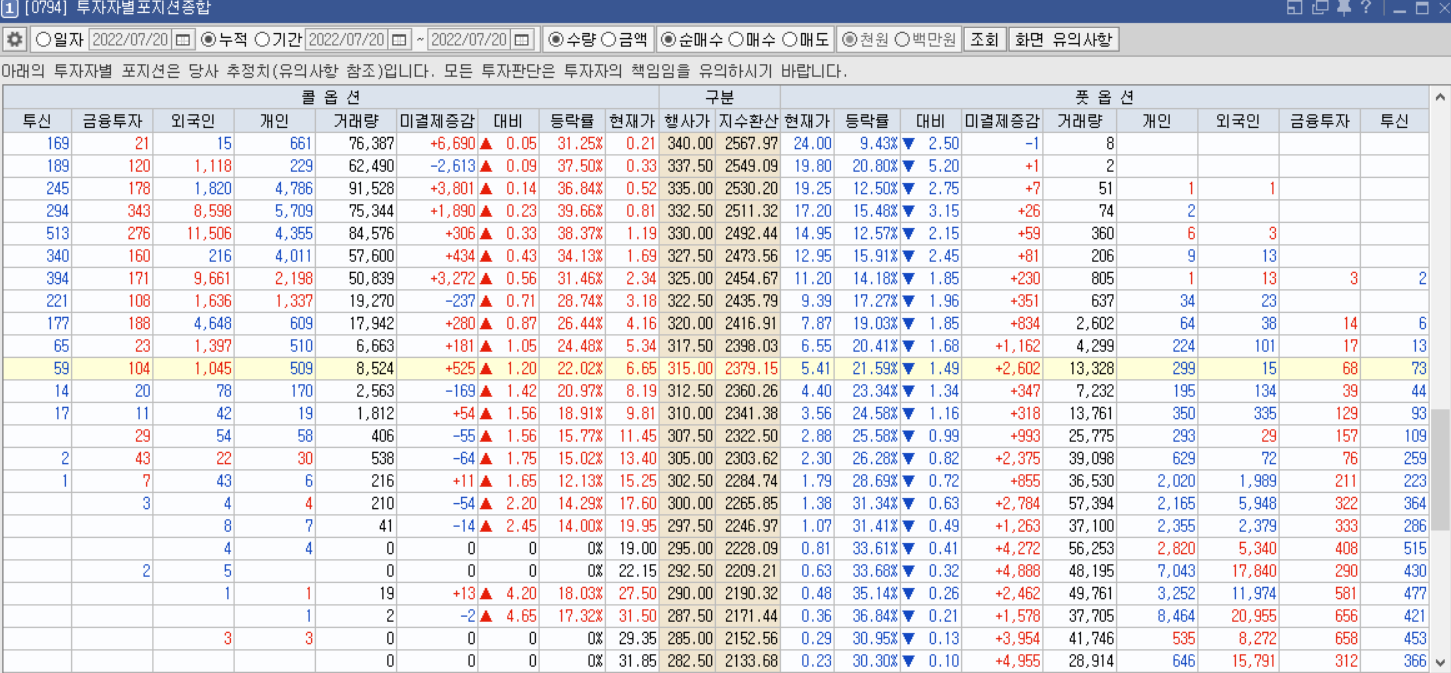
Task: Select strike price 282.50 cell
Action: coord(686,661)
